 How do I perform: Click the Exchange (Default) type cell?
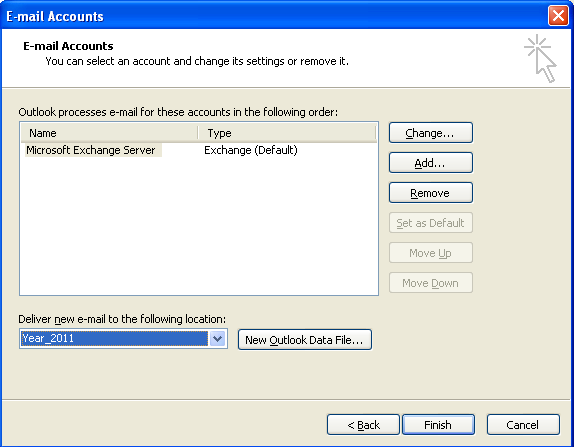pyautogui.click(x=251, y=150)
